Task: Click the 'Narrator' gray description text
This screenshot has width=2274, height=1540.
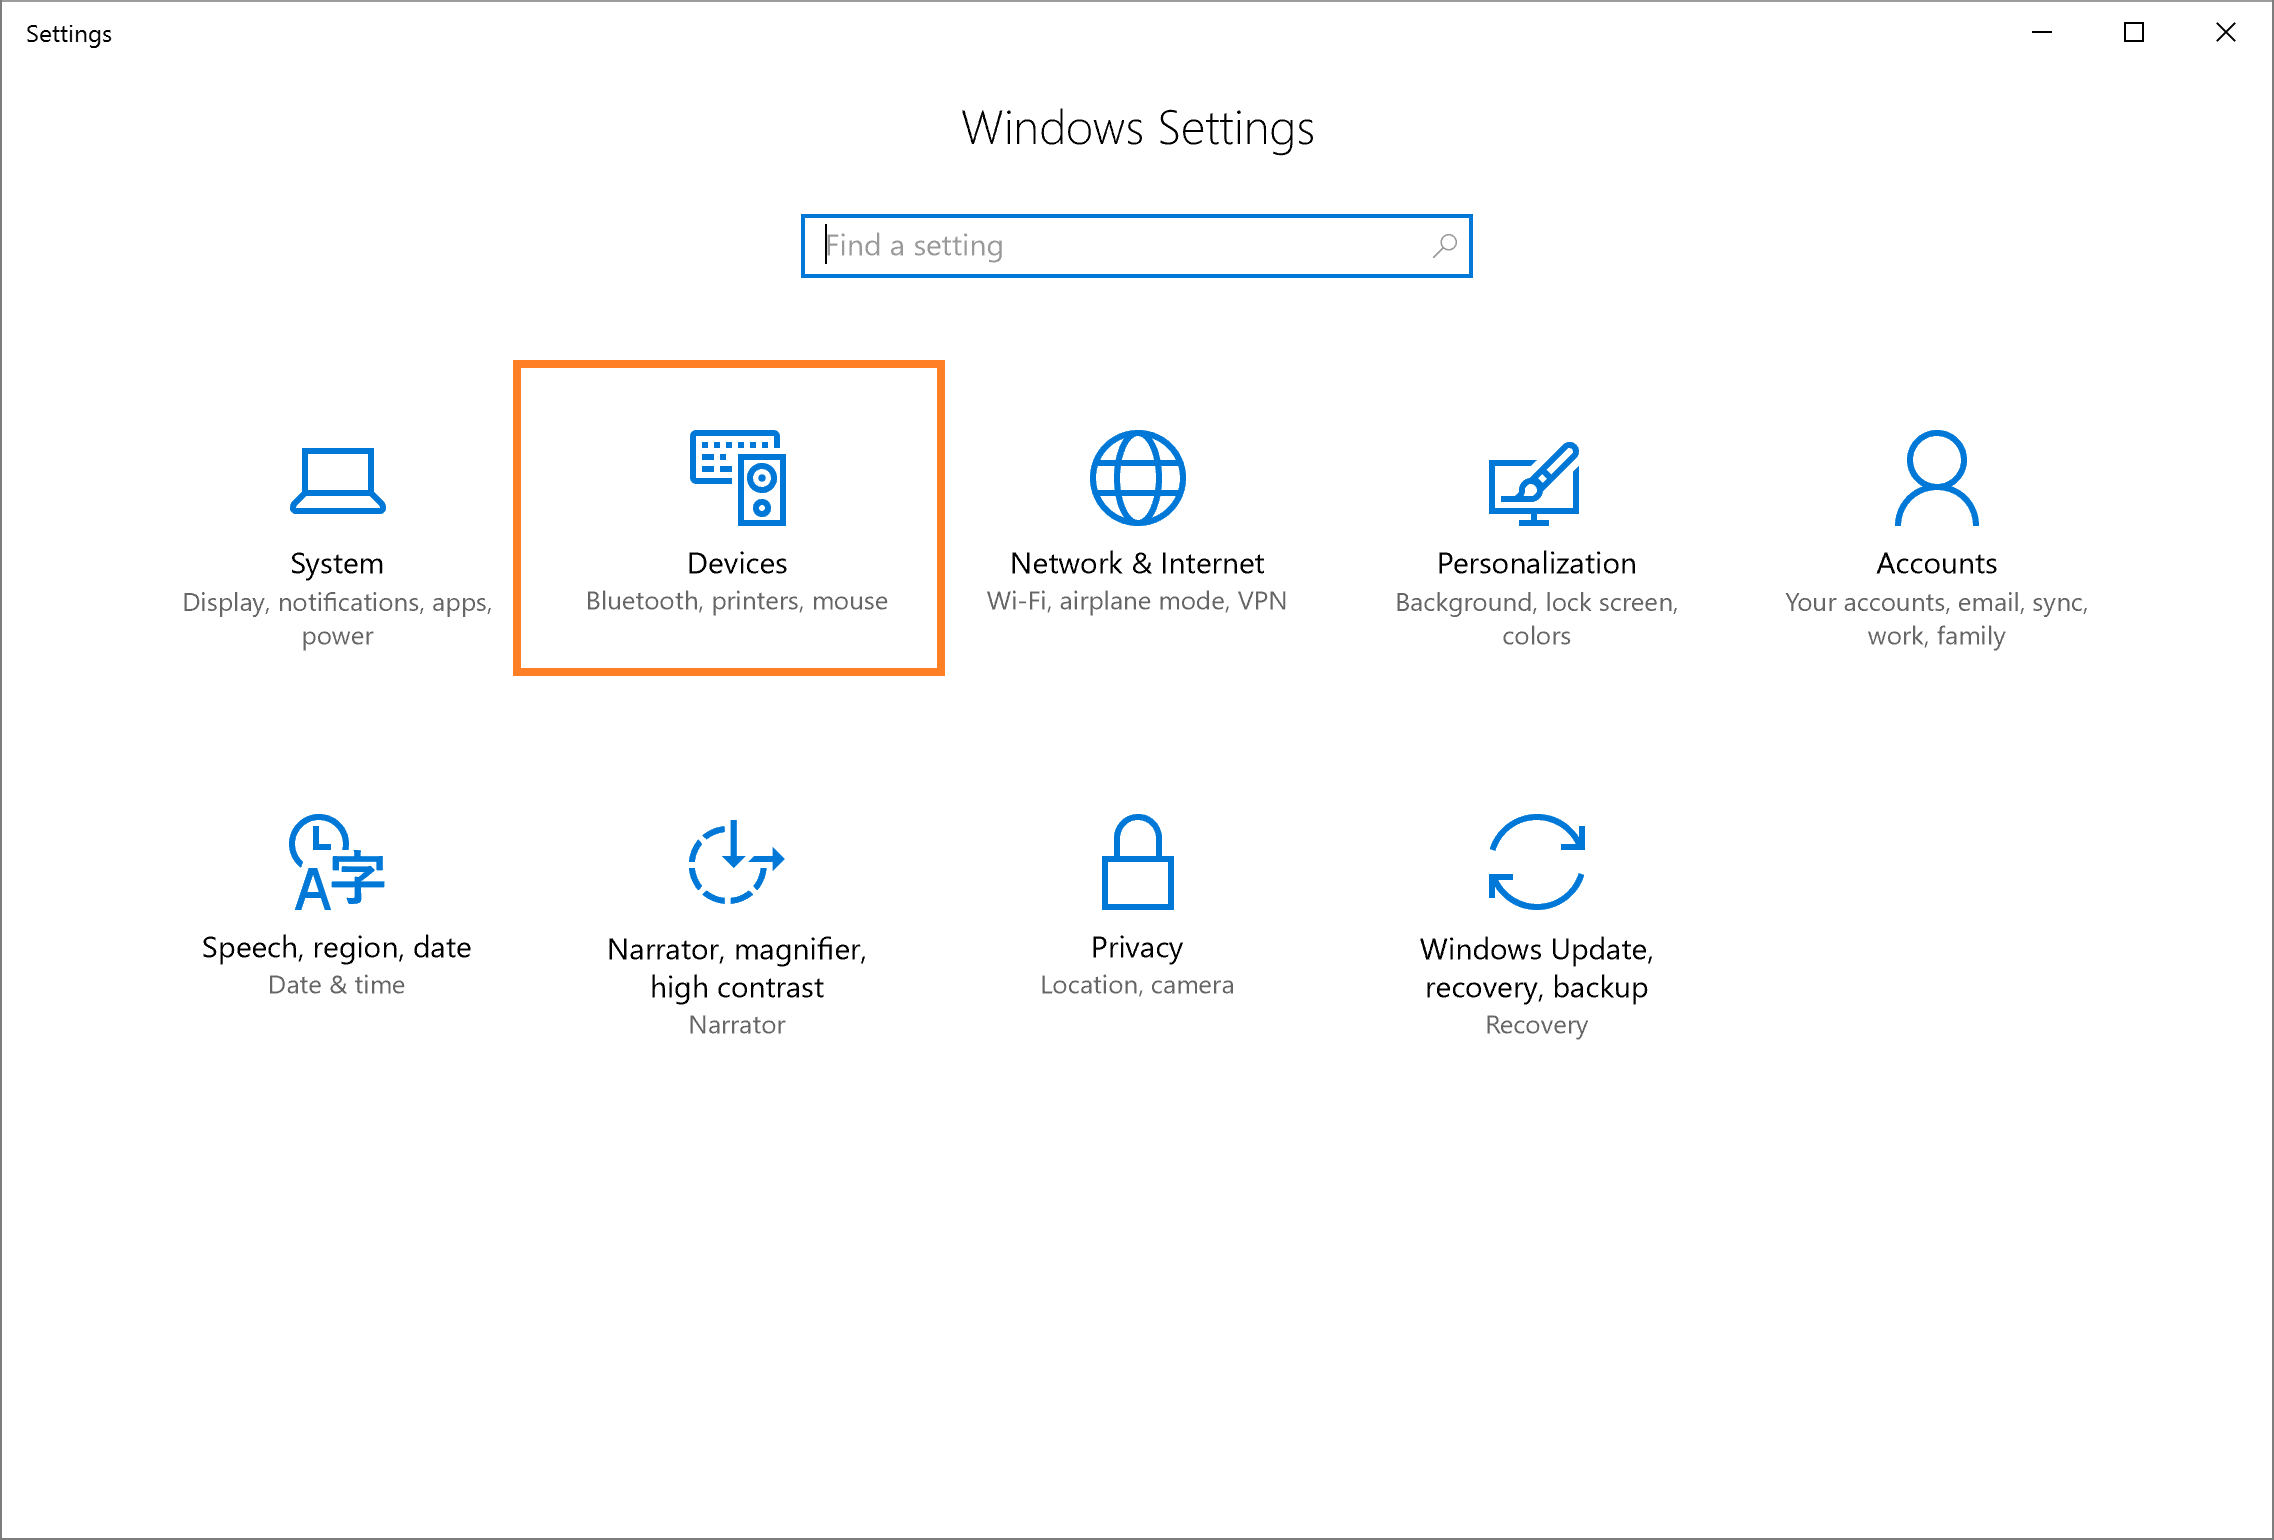Action: [737, 1025]
